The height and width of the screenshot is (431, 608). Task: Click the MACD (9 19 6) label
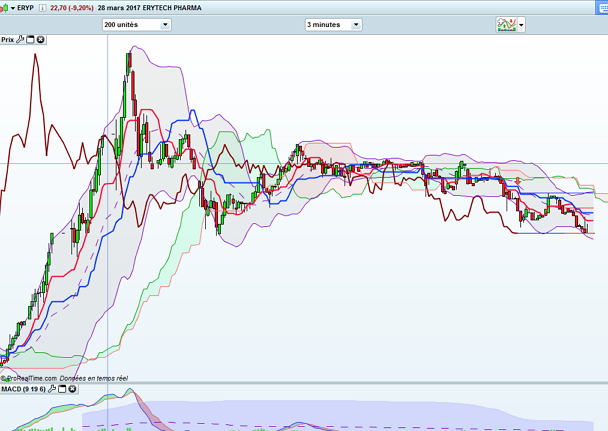pyautogui.click(x=23, y=389)
